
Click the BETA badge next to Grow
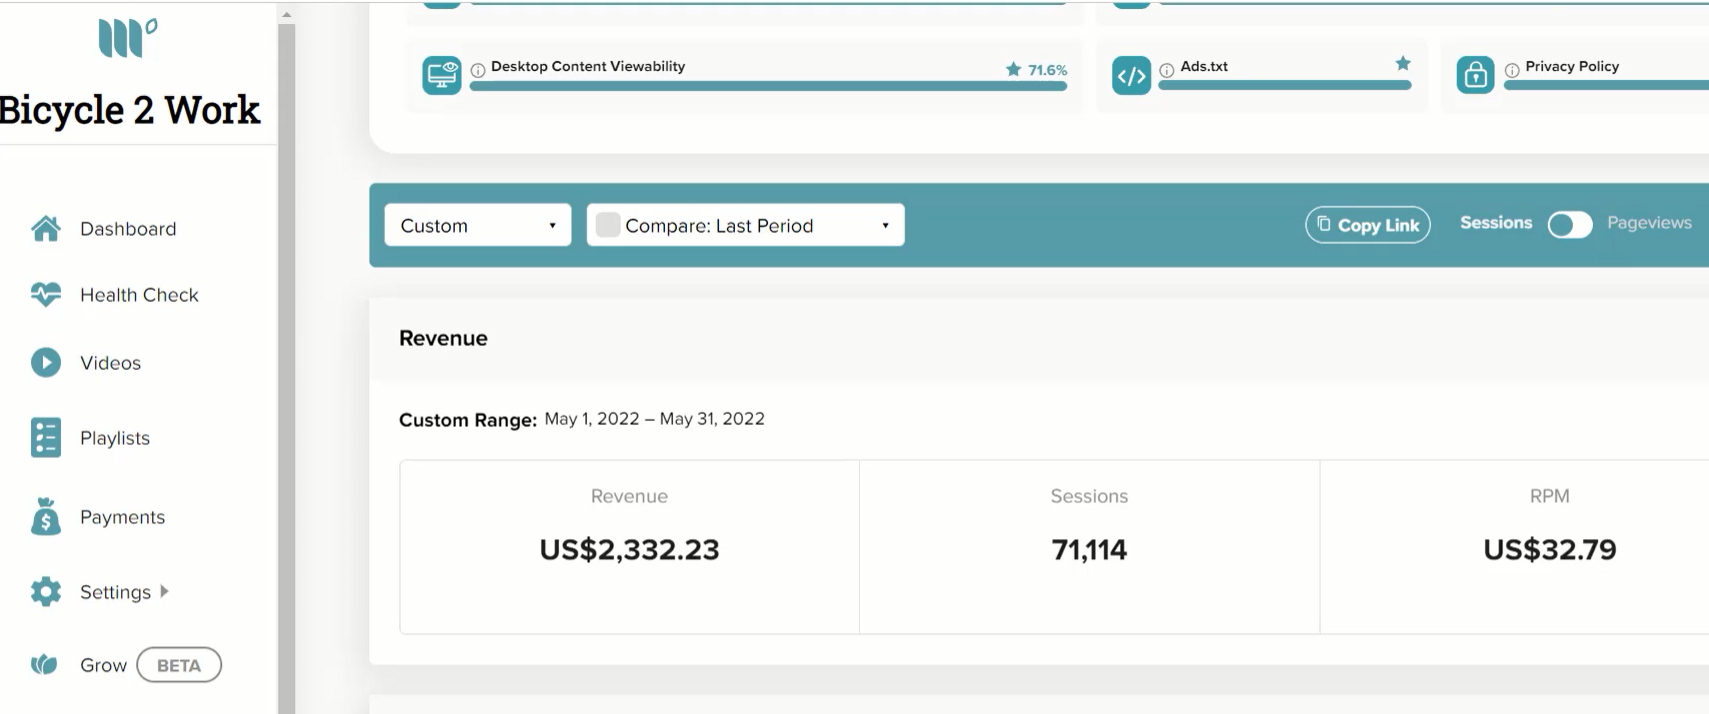click(x=179, y=665)
